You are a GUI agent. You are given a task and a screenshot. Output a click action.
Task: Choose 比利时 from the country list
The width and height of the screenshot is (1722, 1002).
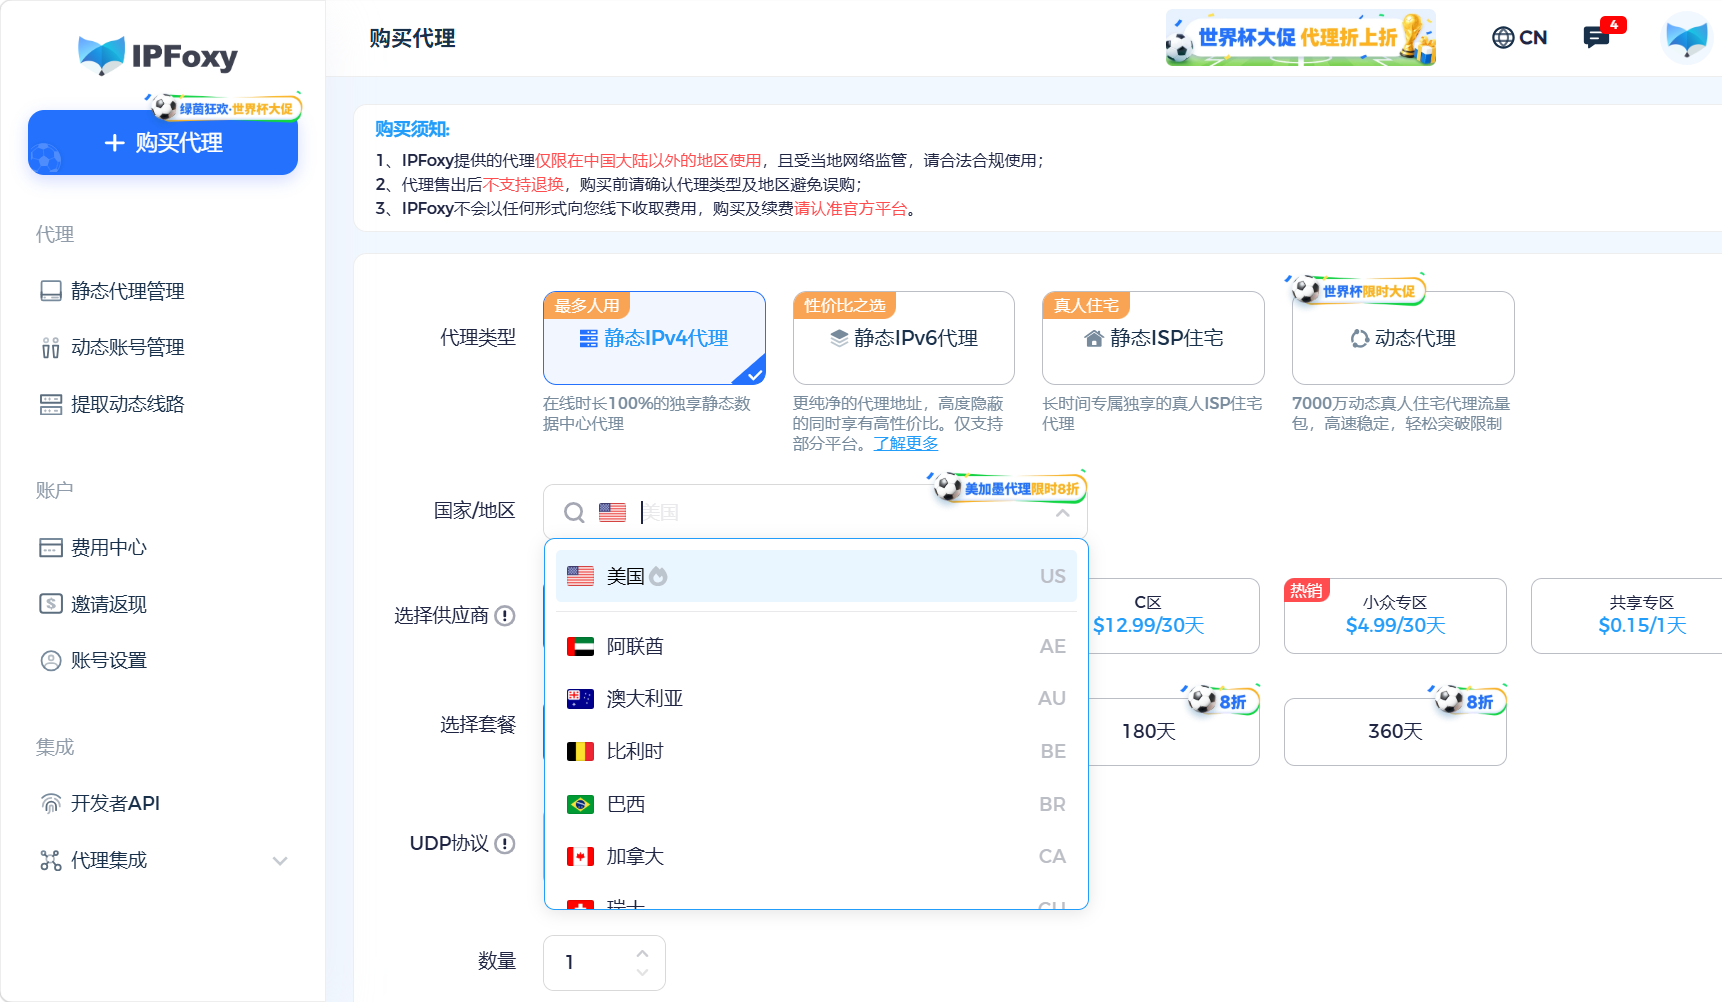click(816, 751)
